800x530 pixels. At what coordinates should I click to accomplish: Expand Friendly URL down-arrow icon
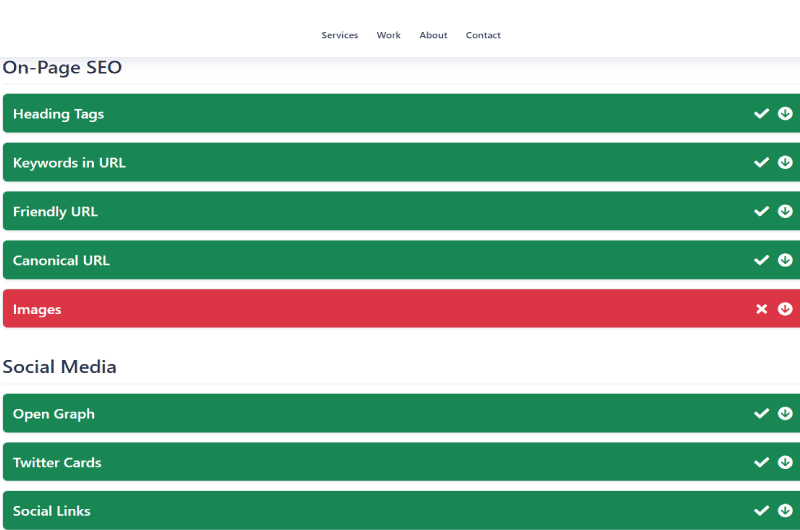click(785, 211)
